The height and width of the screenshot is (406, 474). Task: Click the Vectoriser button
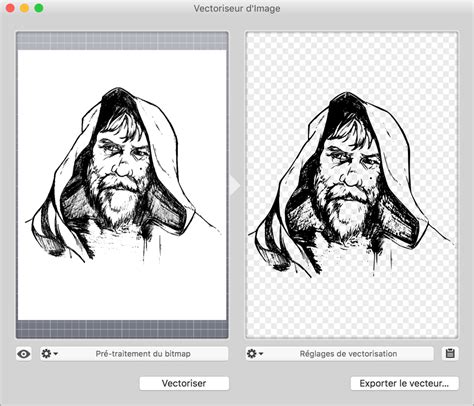[184, 383]
